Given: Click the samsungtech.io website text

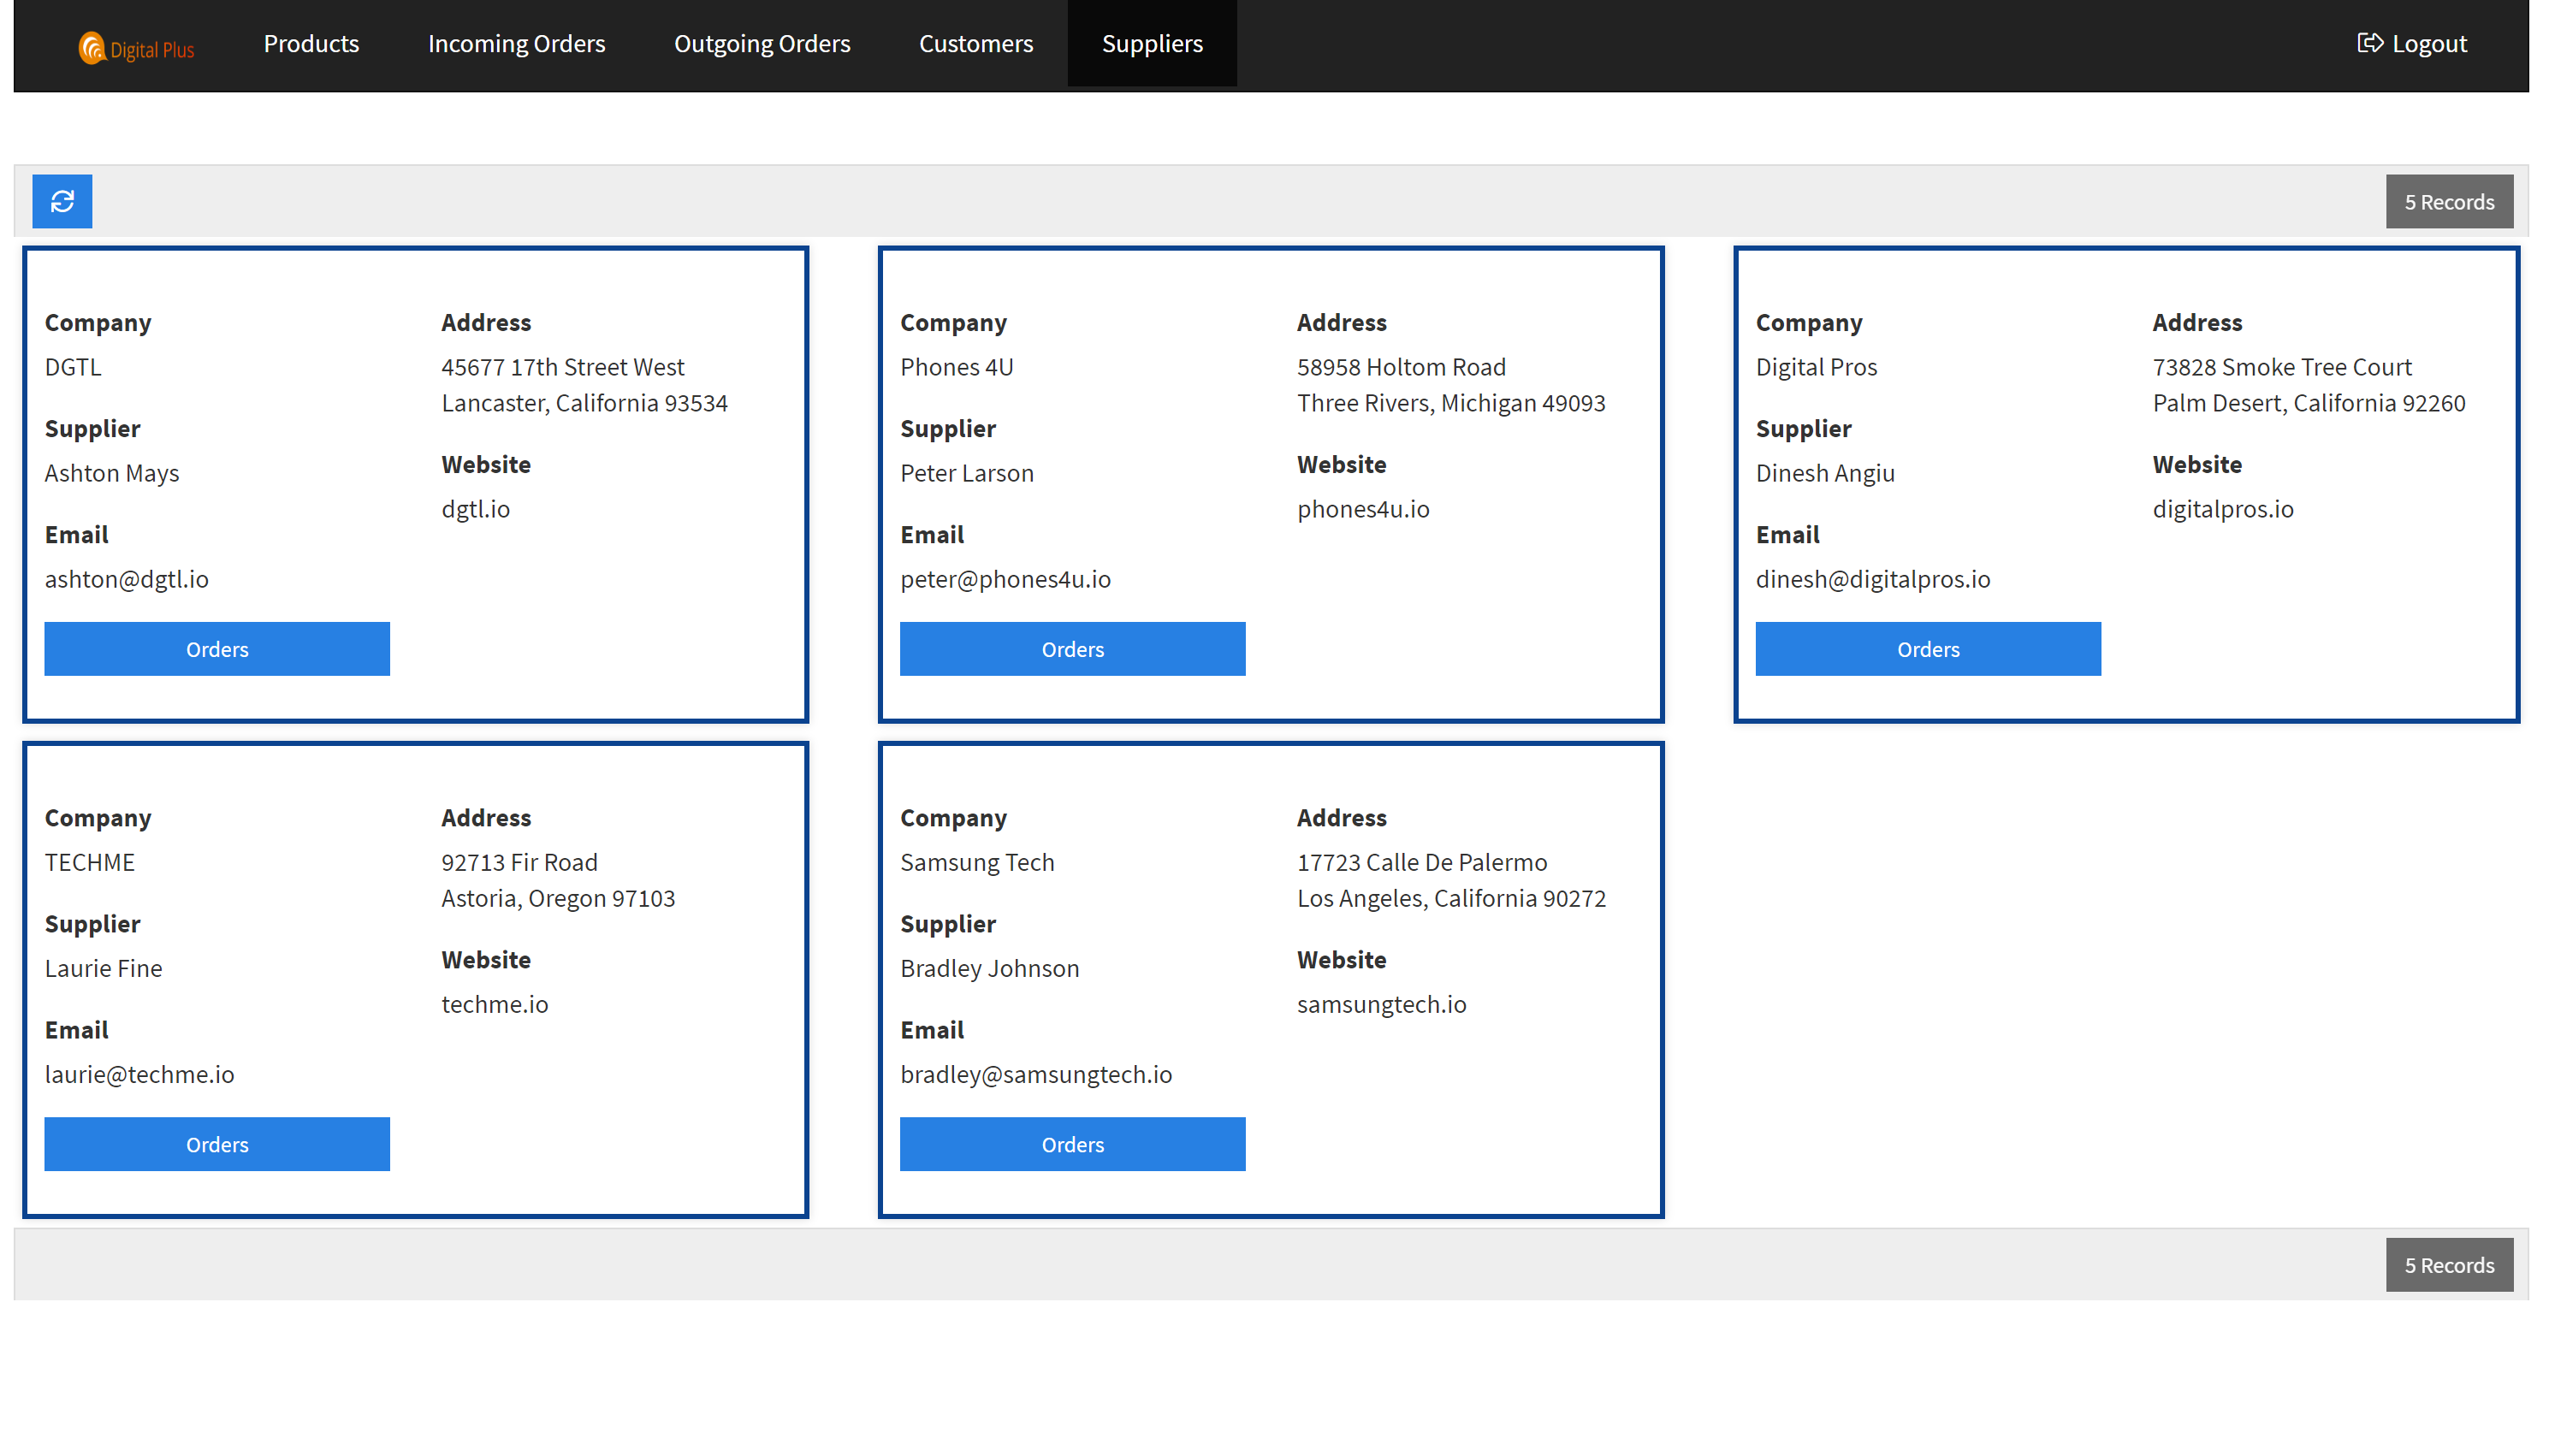Looking at the screenshot, I should point(1381,1004).
